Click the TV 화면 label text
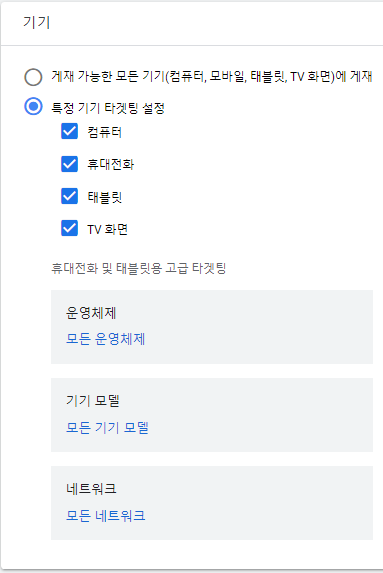 click(107, 229)
